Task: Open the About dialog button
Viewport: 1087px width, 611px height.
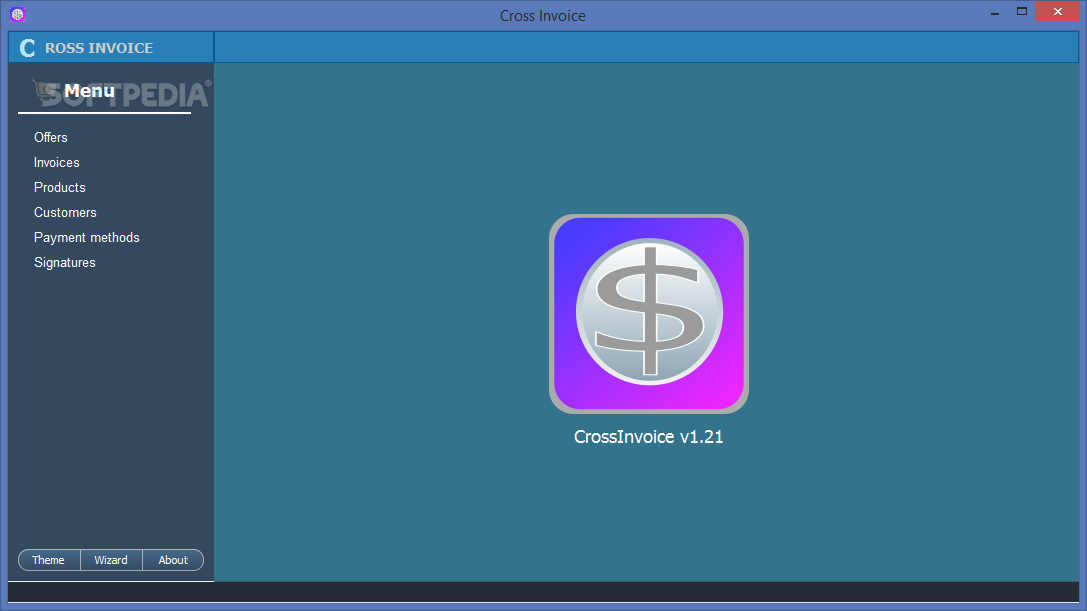Action: point(173,560)
